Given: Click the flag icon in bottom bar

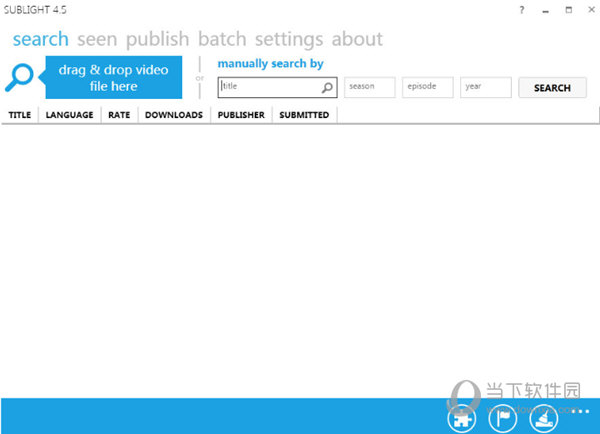Looking at the screenshot, I should coord(503,419).
